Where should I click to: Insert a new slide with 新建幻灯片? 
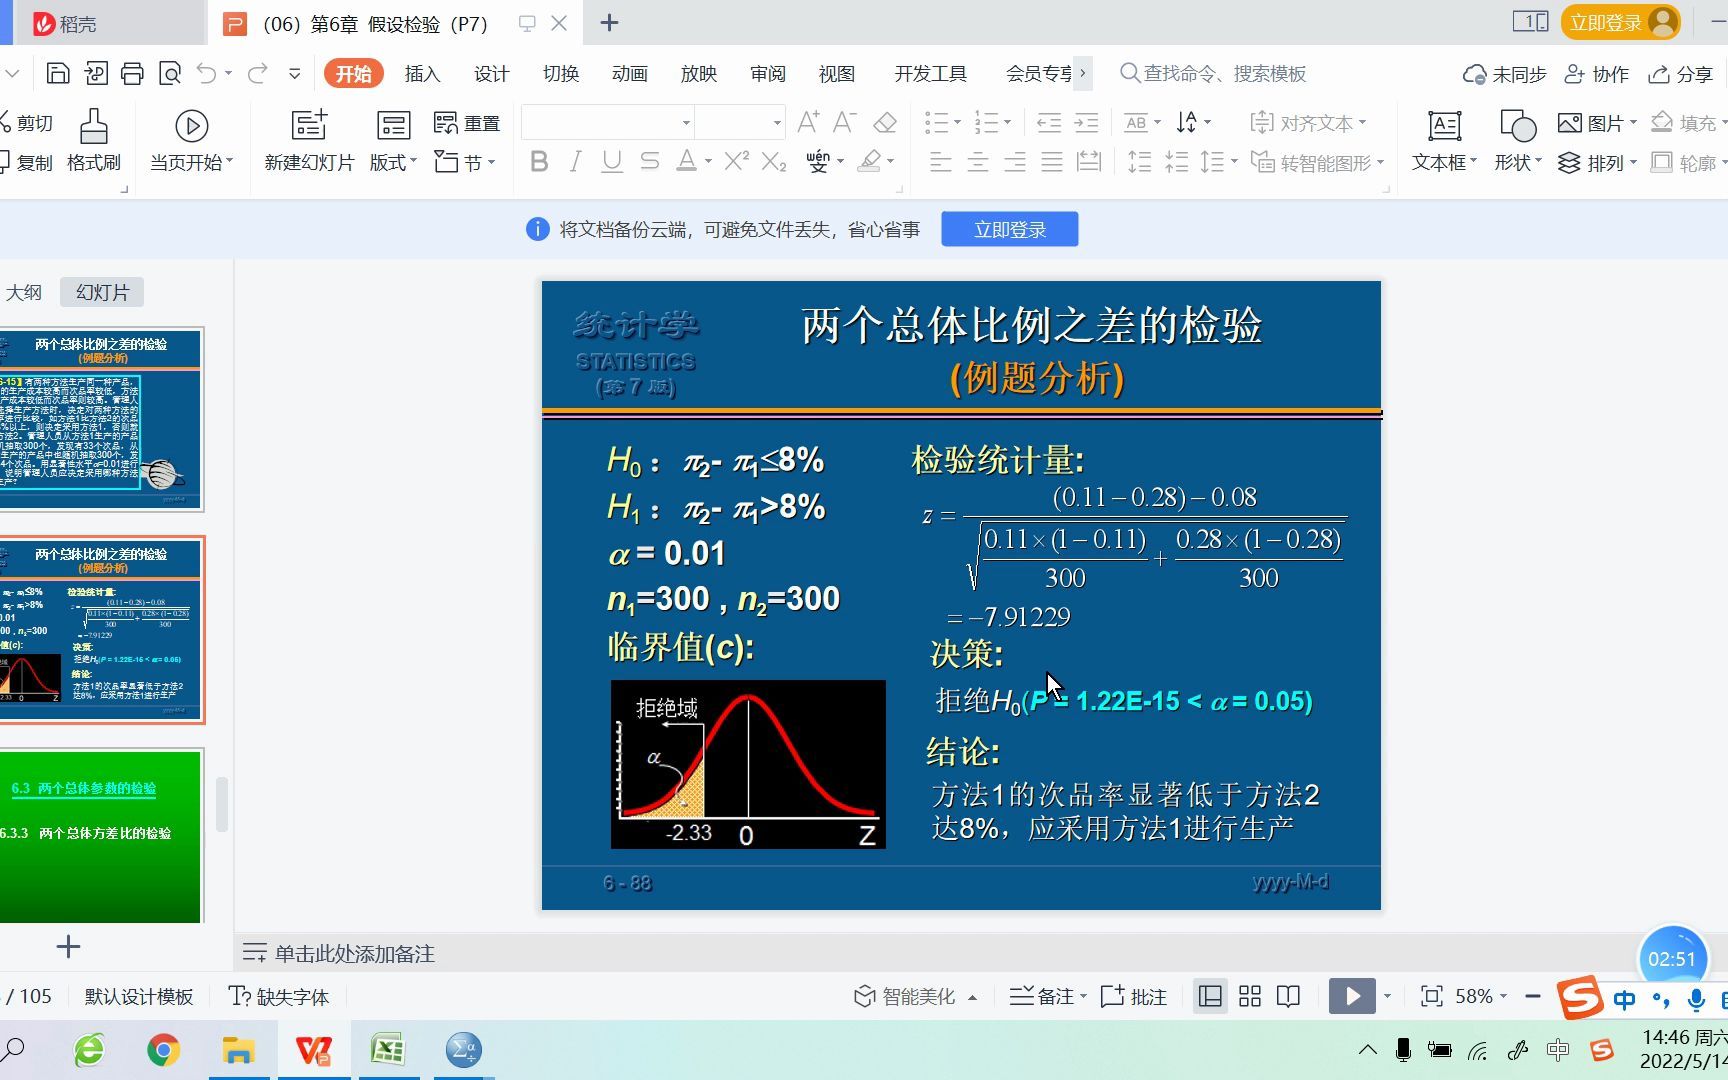point(308,140)
